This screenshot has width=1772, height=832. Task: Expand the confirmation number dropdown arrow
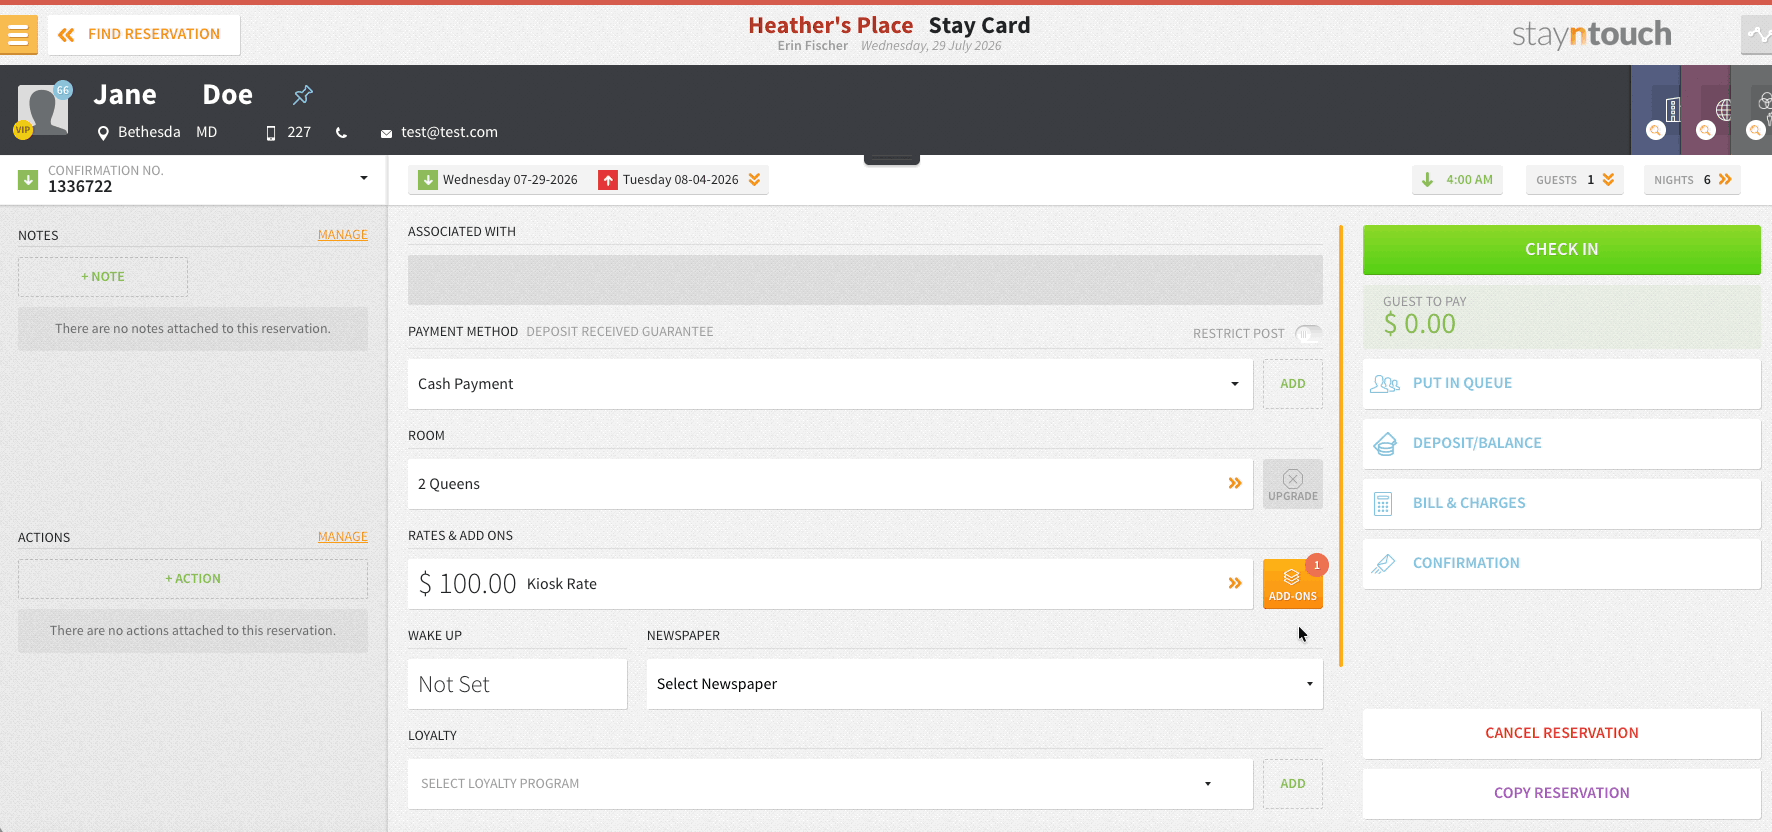[364, 178]
